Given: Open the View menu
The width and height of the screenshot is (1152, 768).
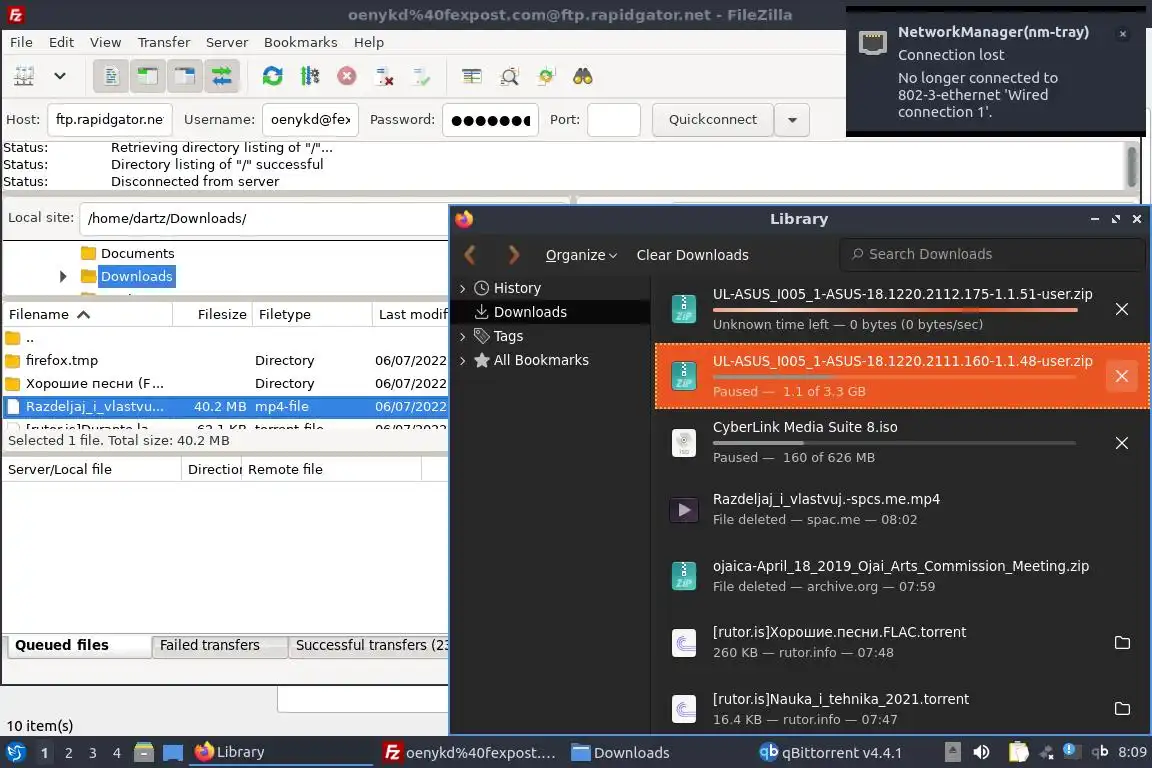Looking at the screenshot, I should coord(105,42).
